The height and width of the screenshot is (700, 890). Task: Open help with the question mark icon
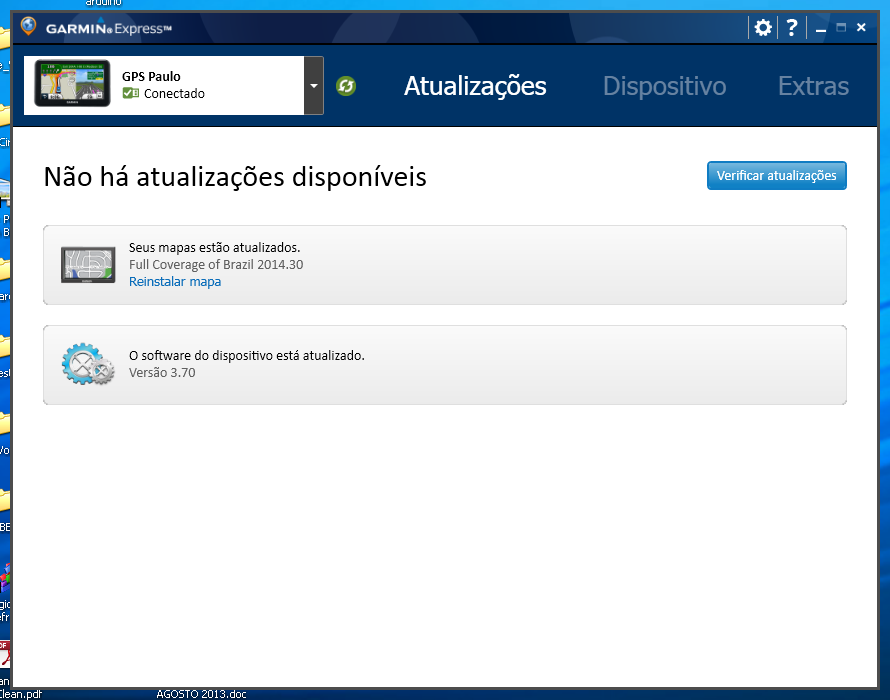click(x=791, y=27)
